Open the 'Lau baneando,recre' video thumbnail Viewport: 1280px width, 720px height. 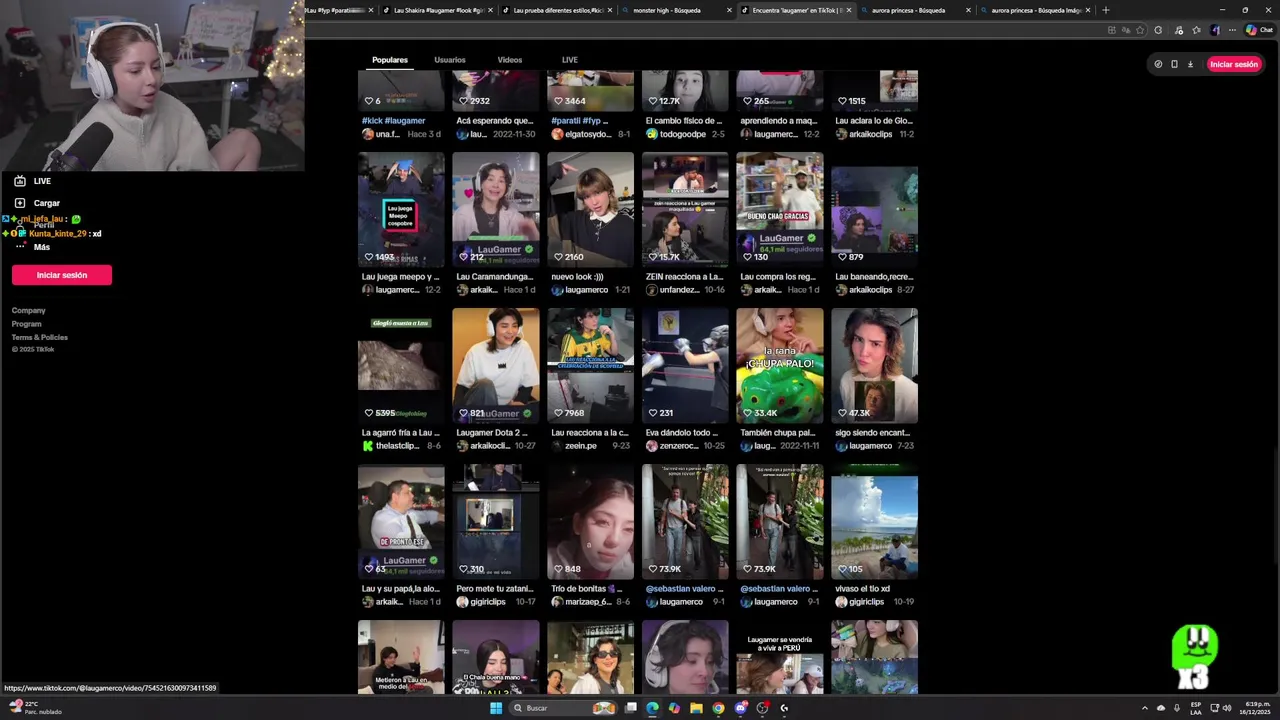click(x=874, y=209)
